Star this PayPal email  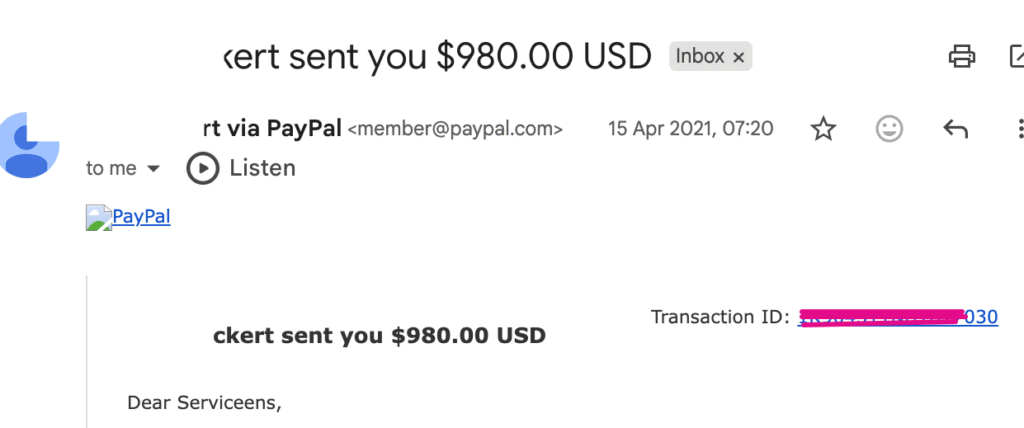point(823,128)
